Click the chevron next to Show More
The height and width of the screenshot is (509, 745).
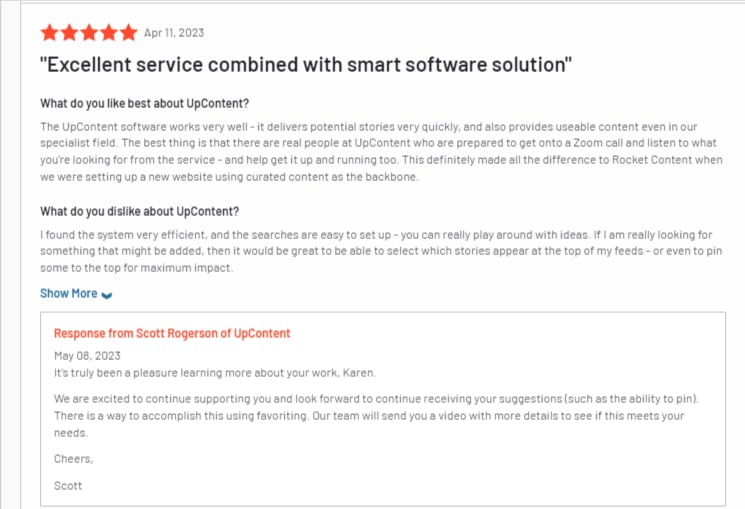(x=107, y=295)
